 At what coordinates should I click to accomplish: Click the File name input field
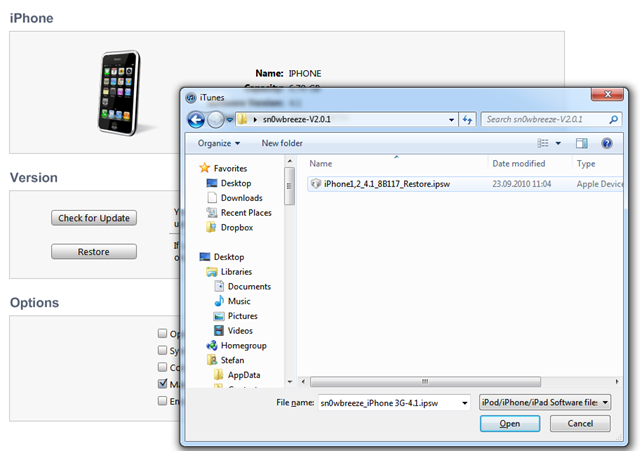(x=389, y=403)
